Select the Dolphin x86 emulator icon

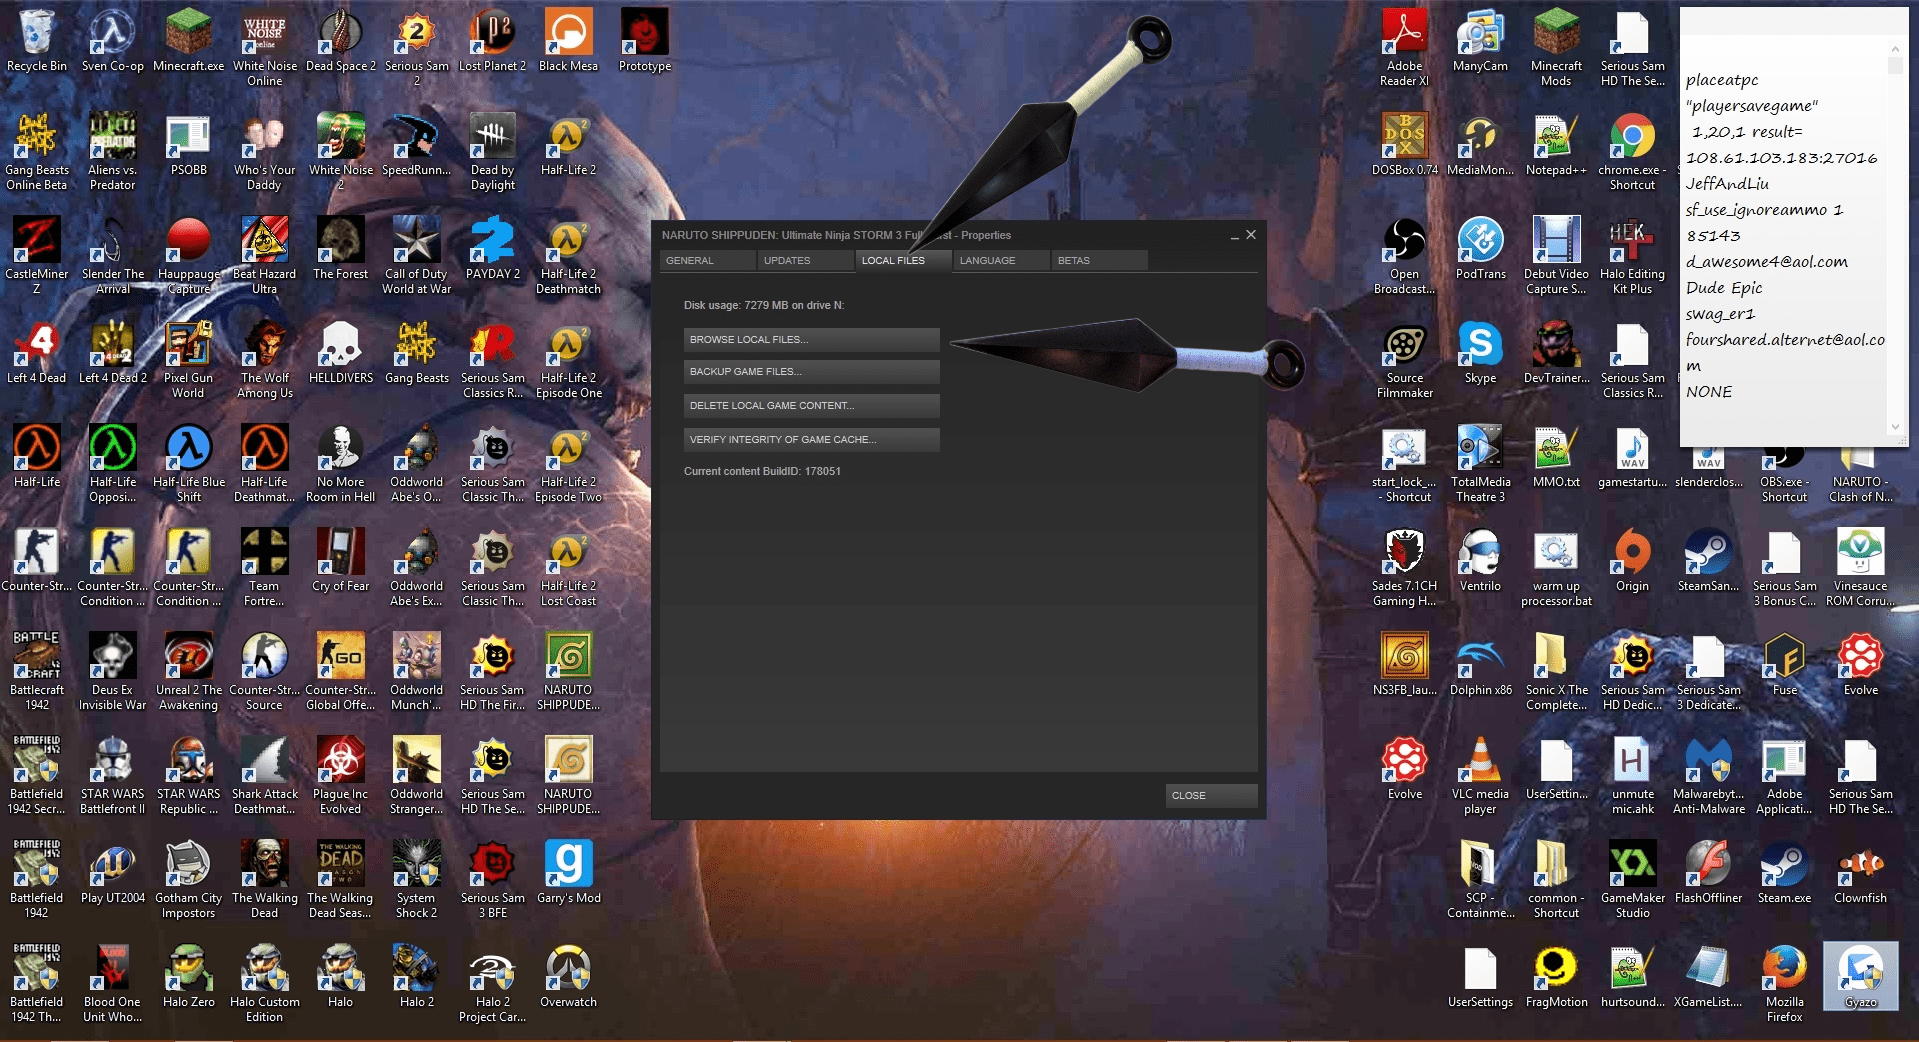1481,664
